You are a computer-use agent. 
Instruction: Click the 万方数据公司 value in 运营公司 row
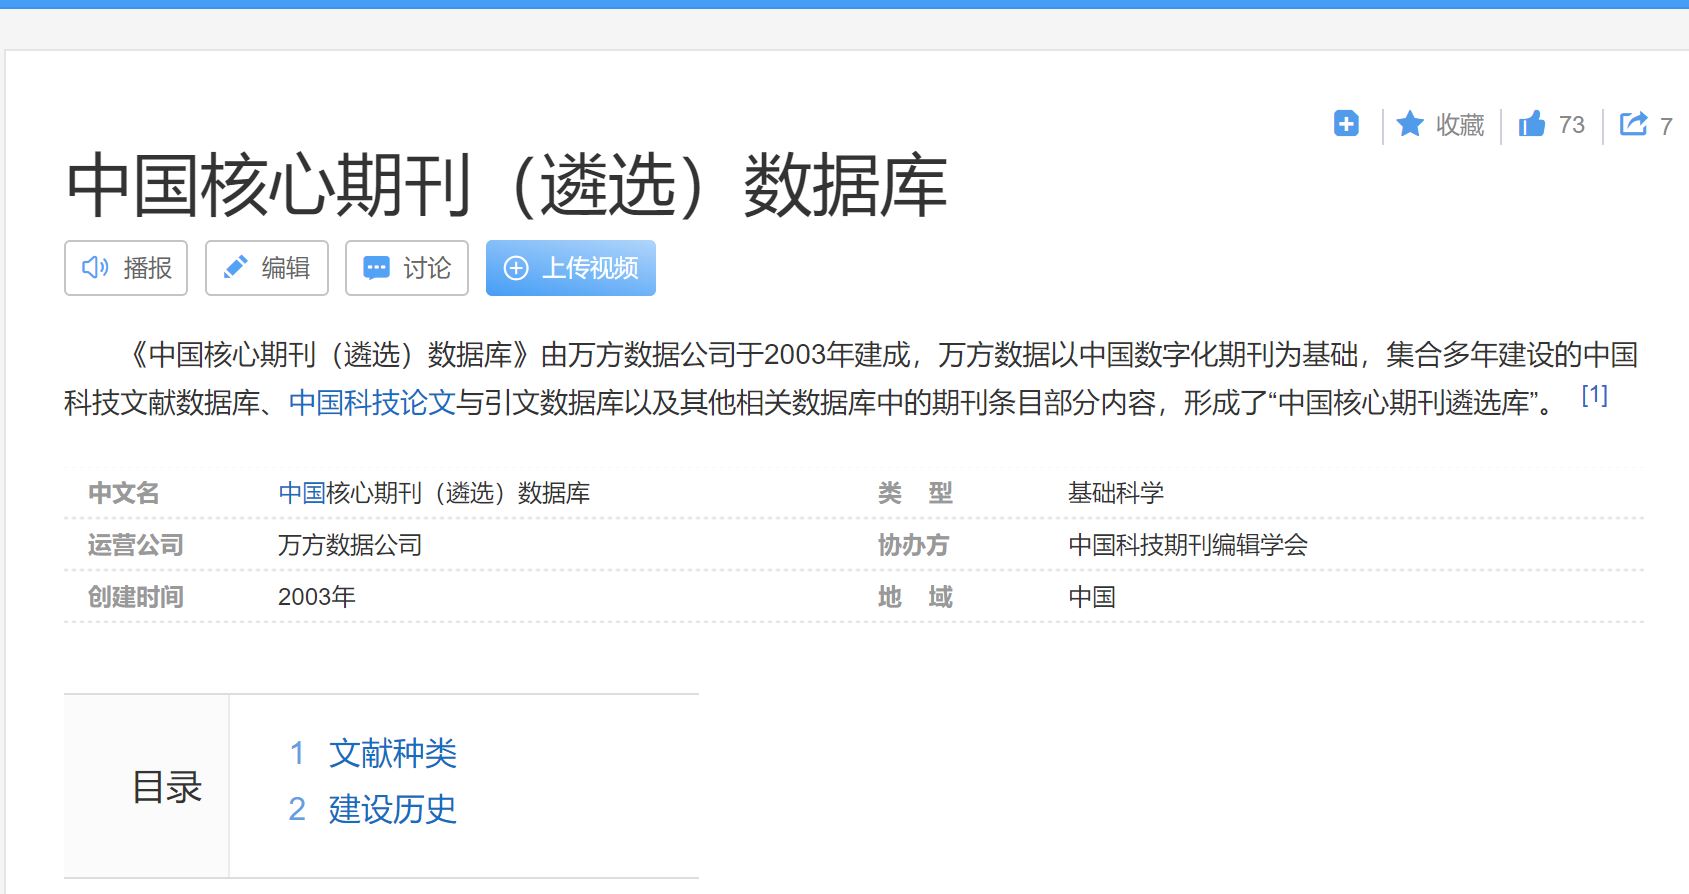(350, 545)
